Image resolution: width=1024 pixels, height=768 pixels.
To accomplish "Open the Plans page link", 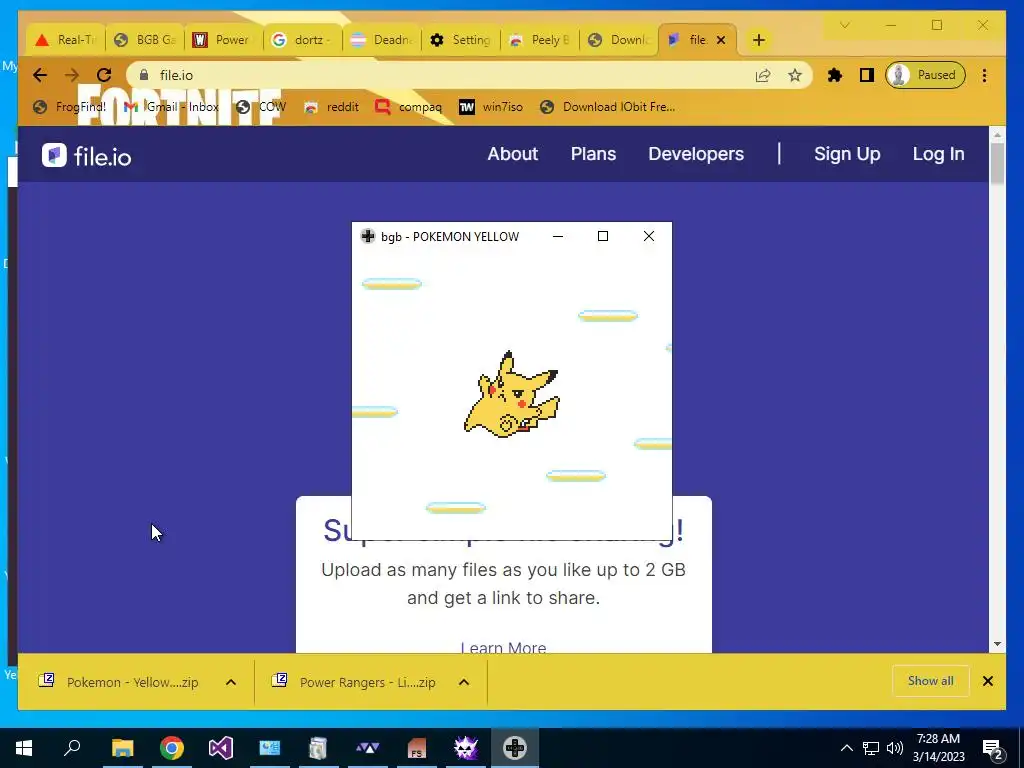I will (x=593, y=154).
